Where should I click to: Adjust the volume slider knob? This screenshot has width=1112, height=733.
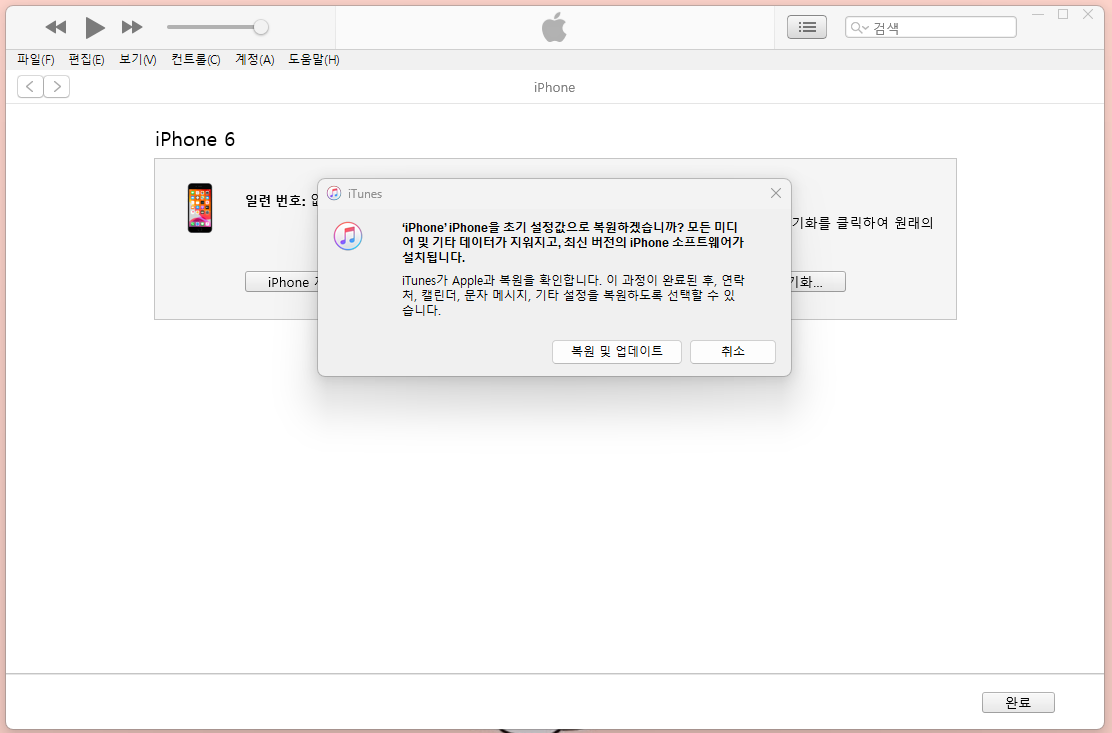pyautogui.click(x=261, y=27)
